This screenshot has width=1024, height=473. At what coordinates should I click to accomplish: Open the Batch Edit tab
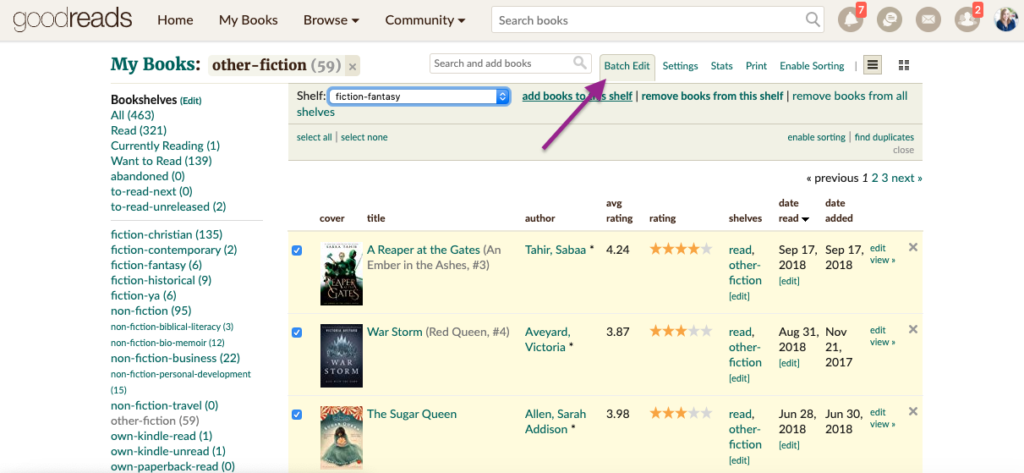[627, 66]
